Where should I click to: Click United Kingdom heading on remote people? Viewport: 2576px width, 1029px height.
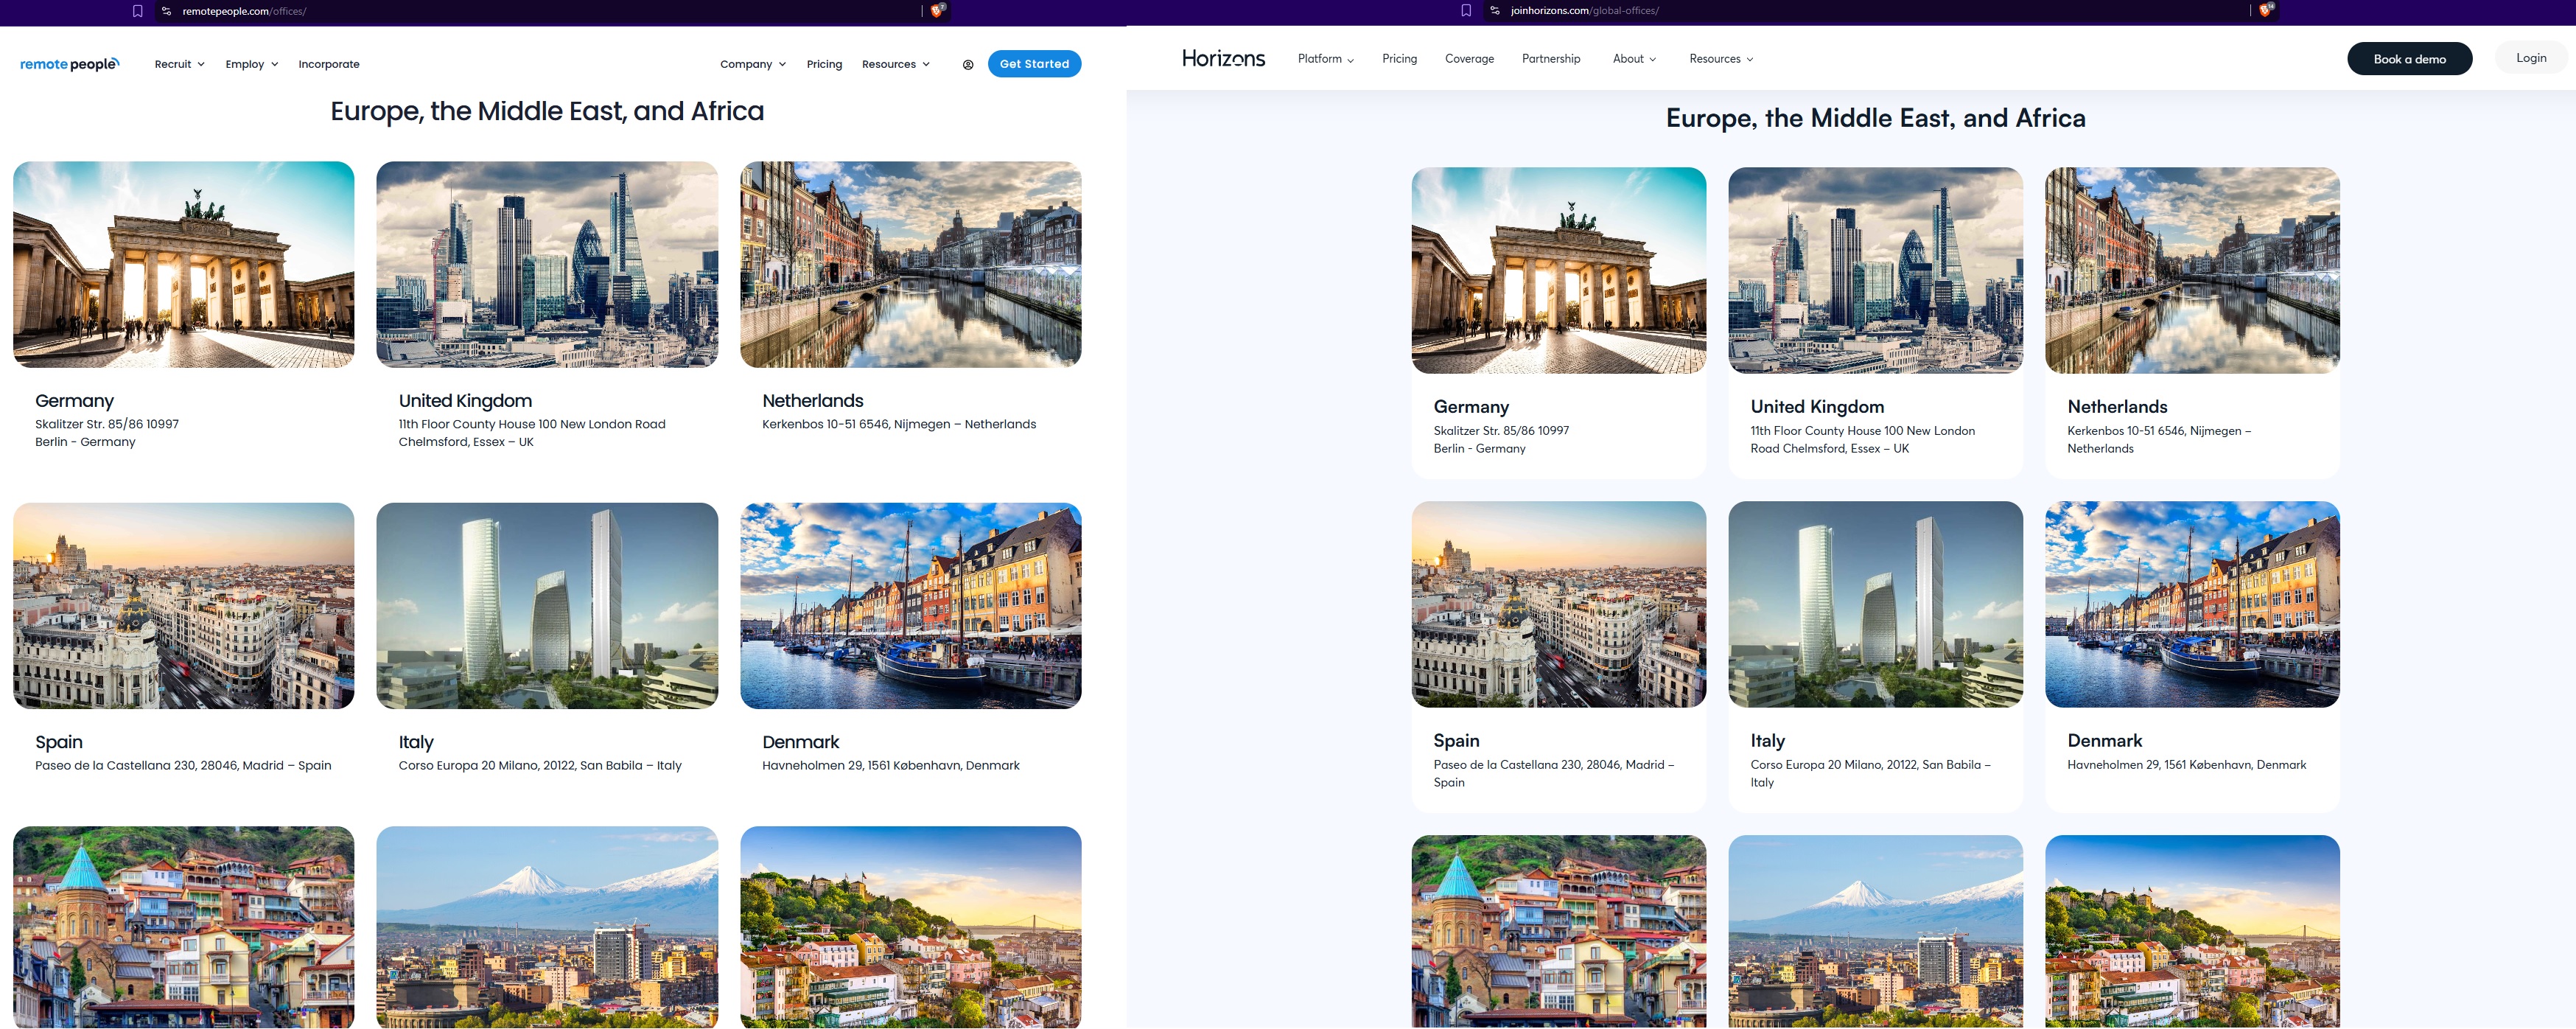click(x=465, y=401)
